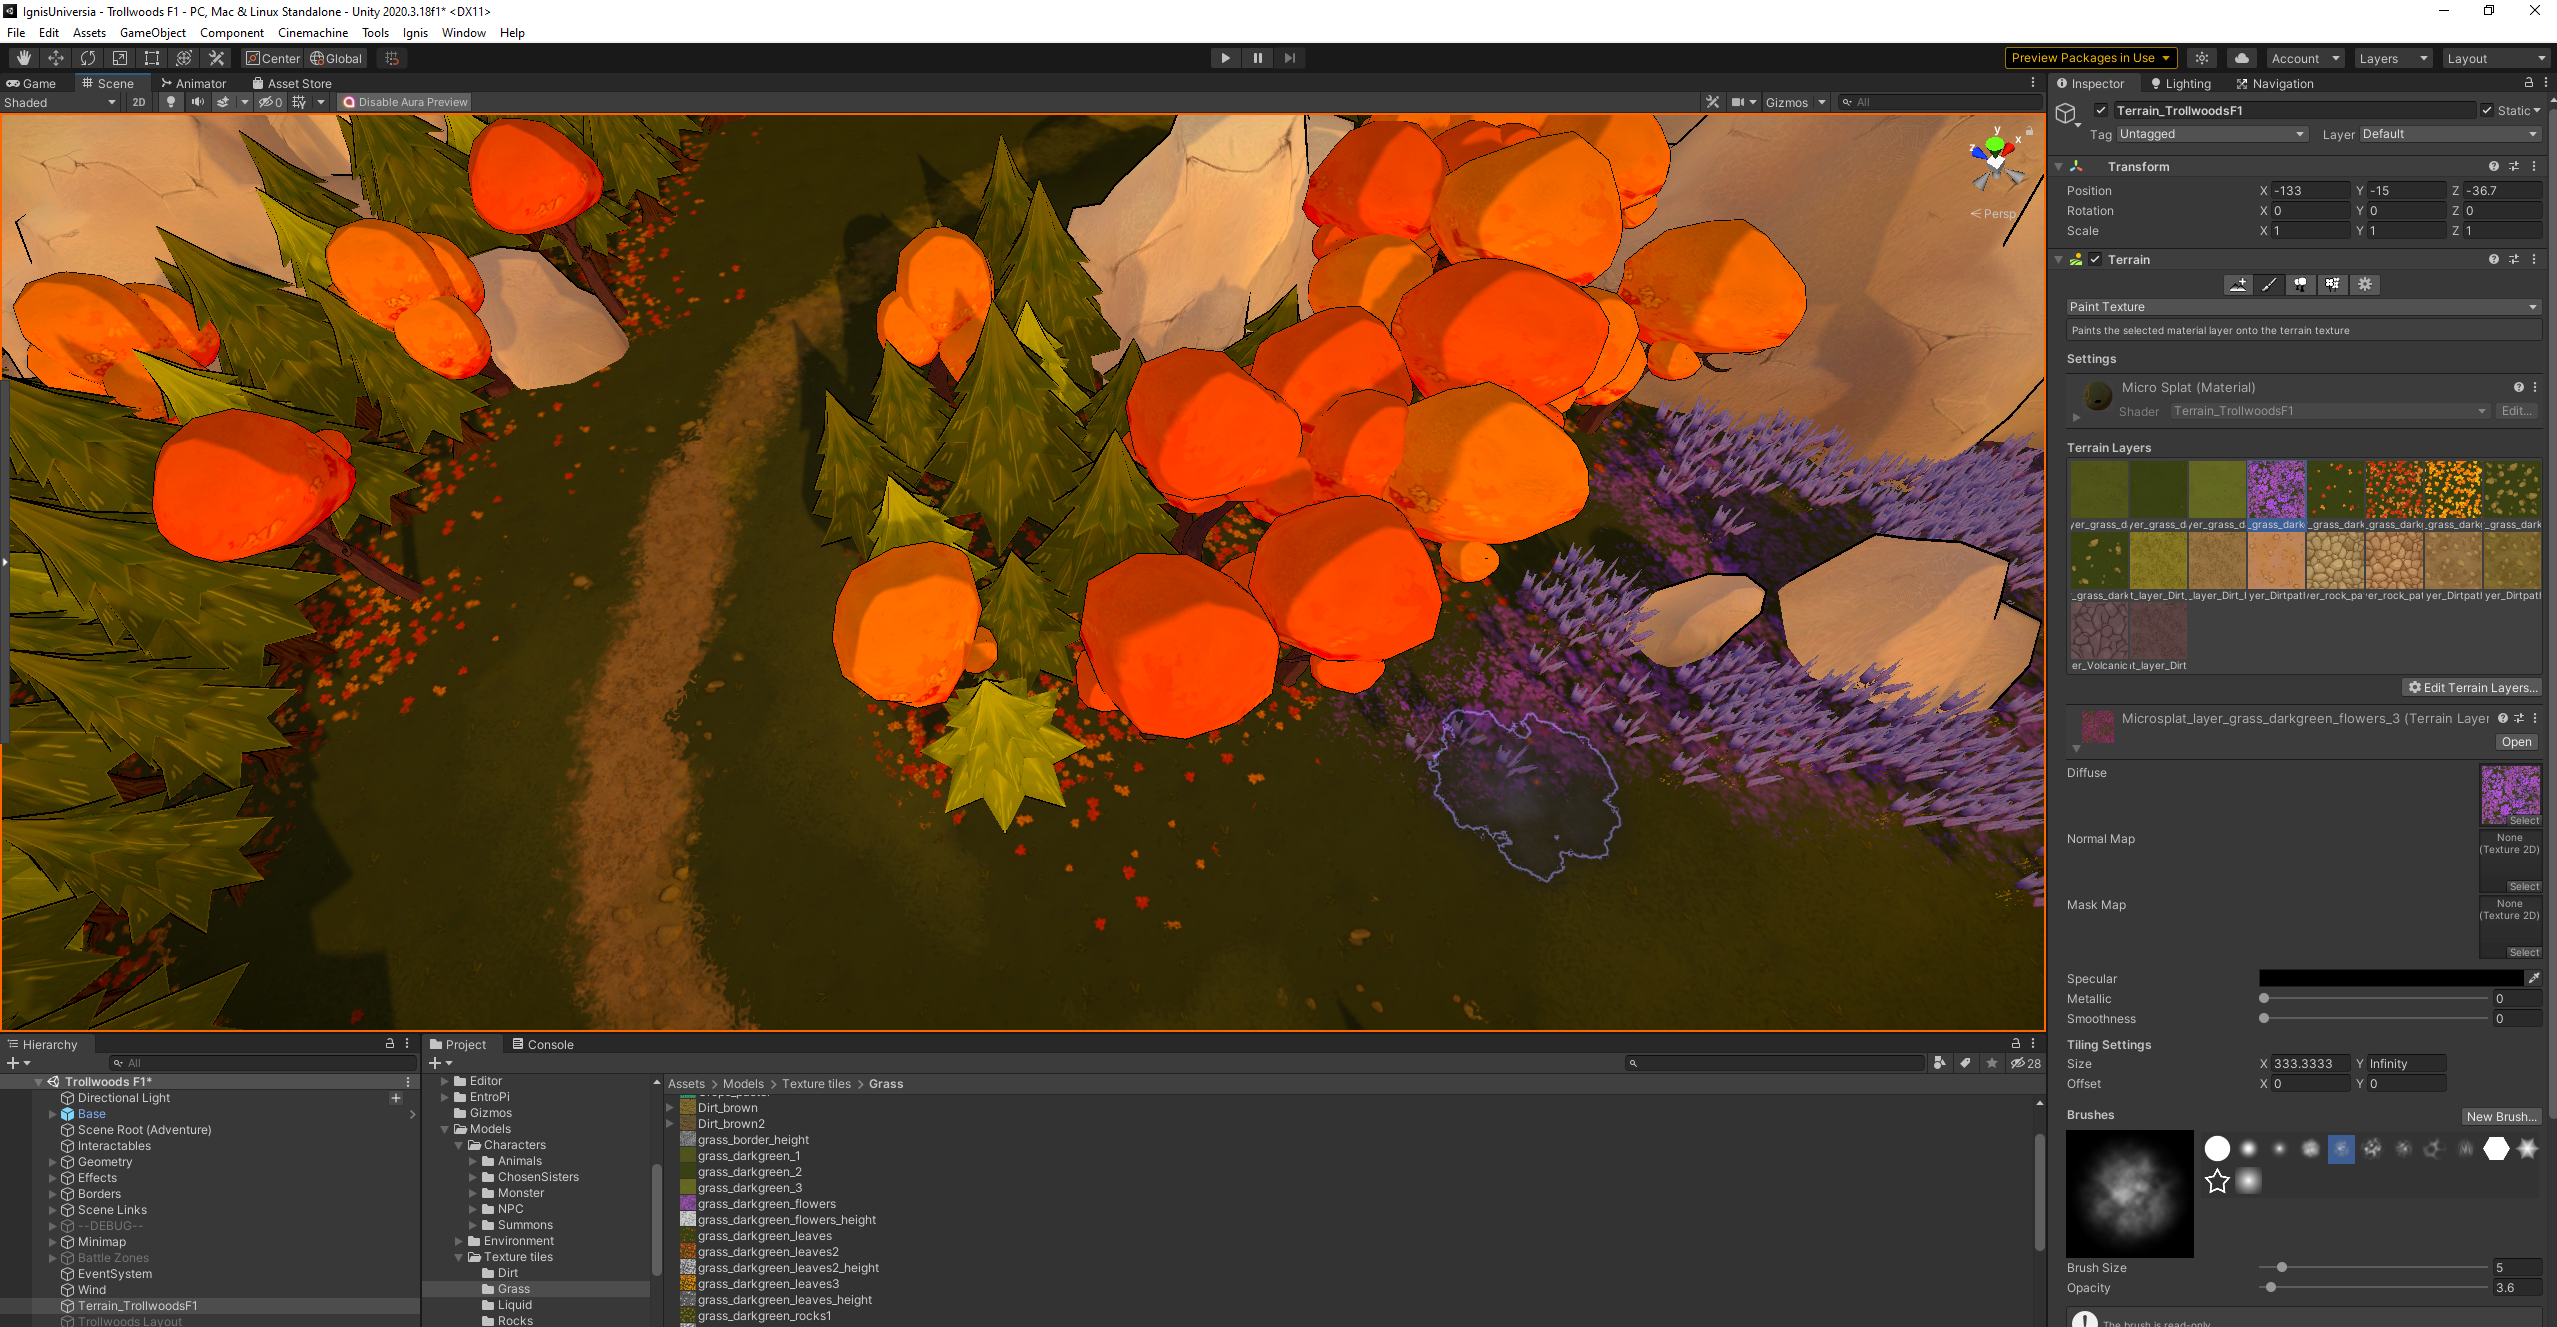Viewport: 2557px width, 1327px height.
Task: Toggle scene audio
Action: point(197,102)
